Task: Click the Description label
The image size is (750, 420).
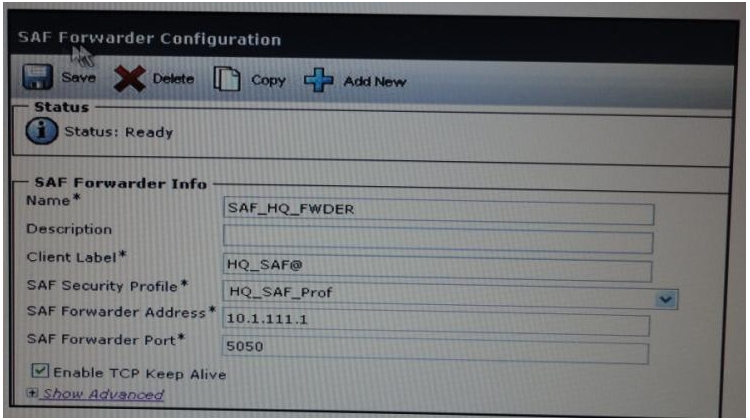Action: [69, 229]
